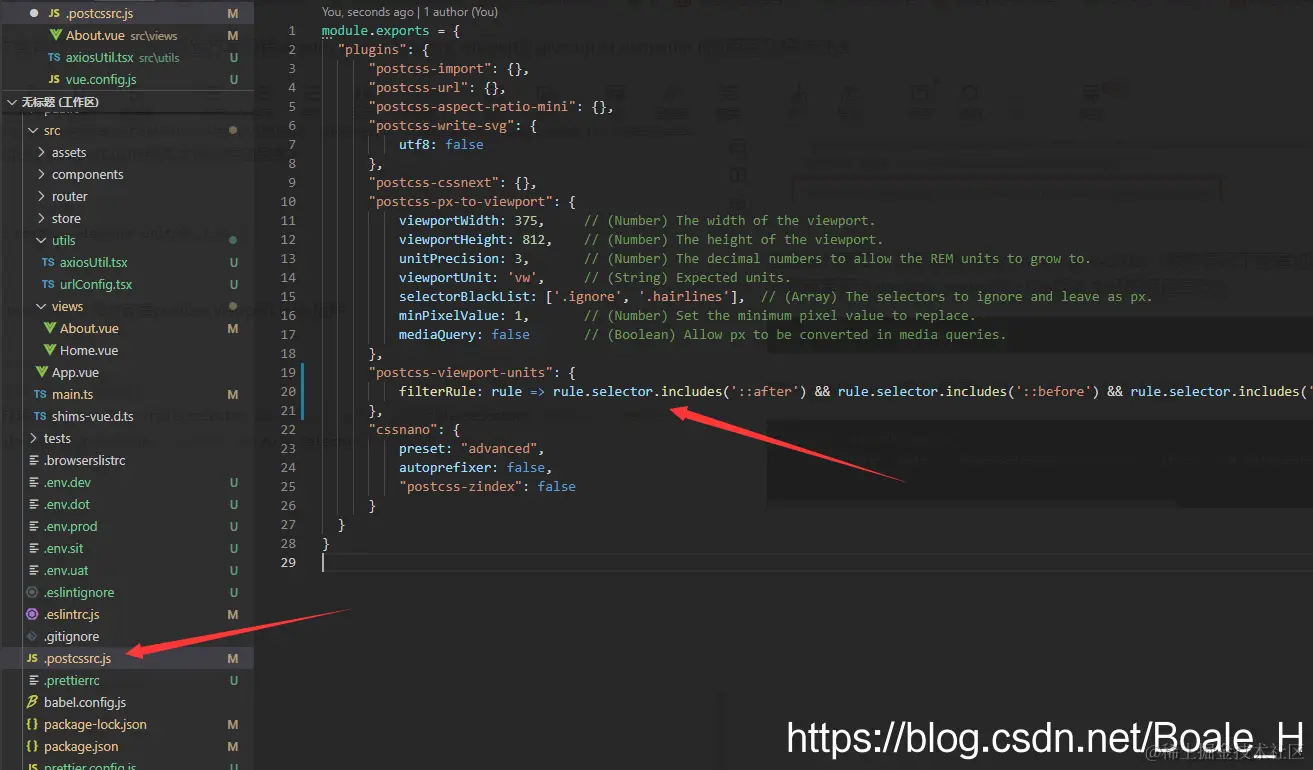
Task: Click the "cssnano": { line
Action: point(414,429)
